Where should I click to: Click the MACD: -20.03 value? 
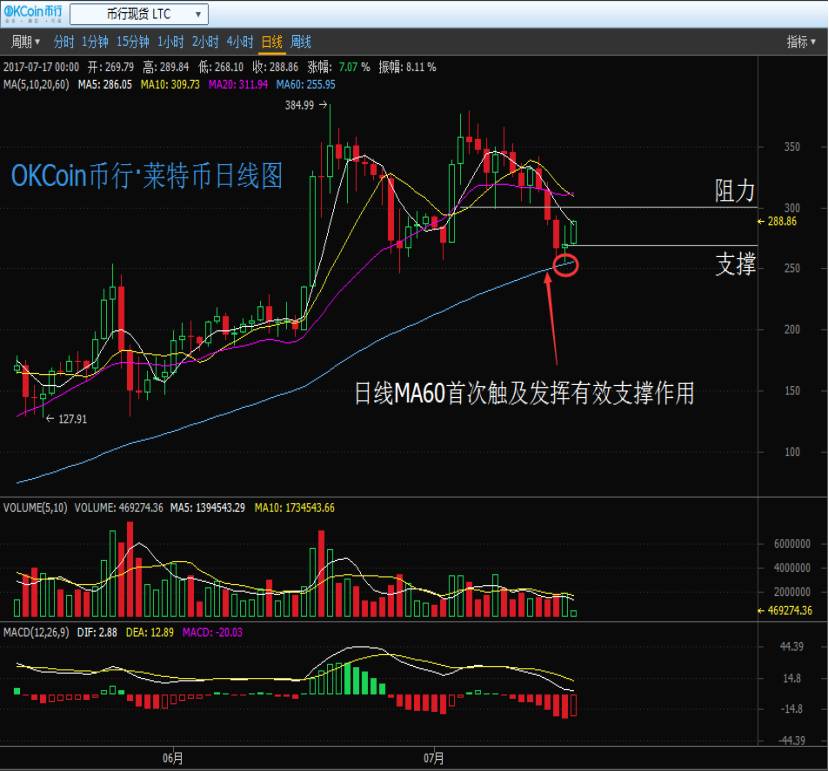coord(213,632)
